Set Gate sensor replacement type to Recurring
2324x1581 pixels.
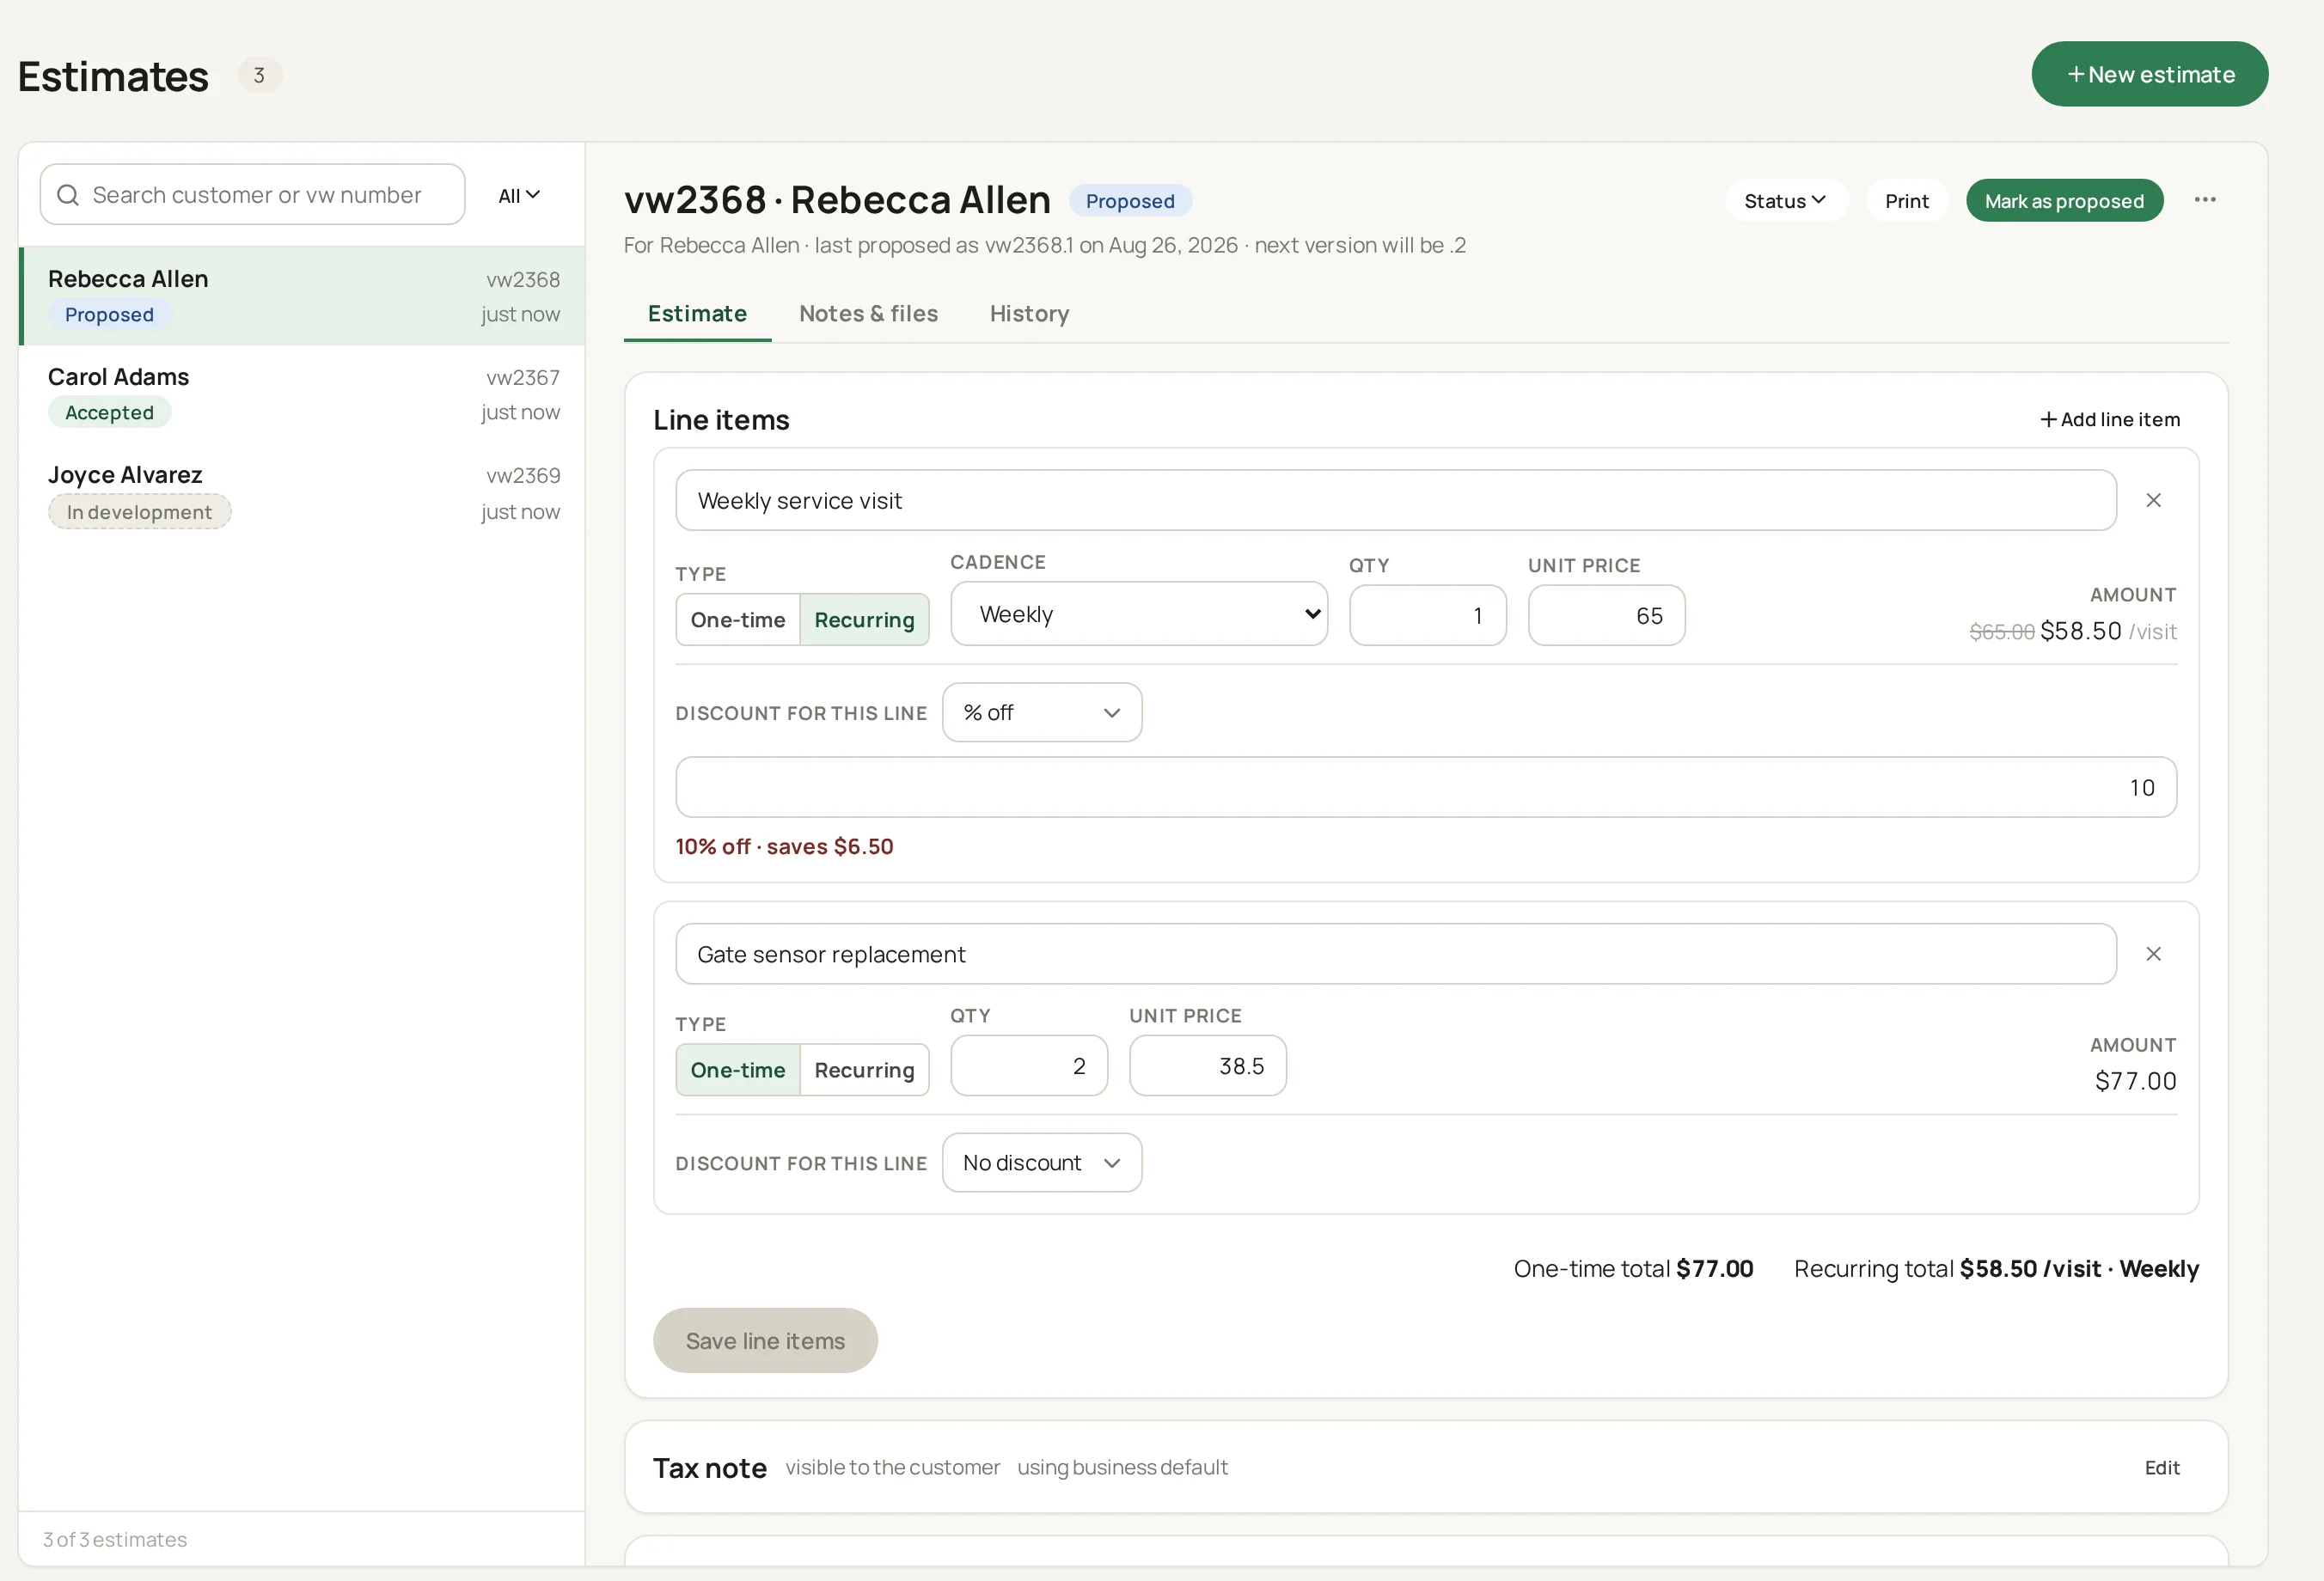tap(864, 1070)
